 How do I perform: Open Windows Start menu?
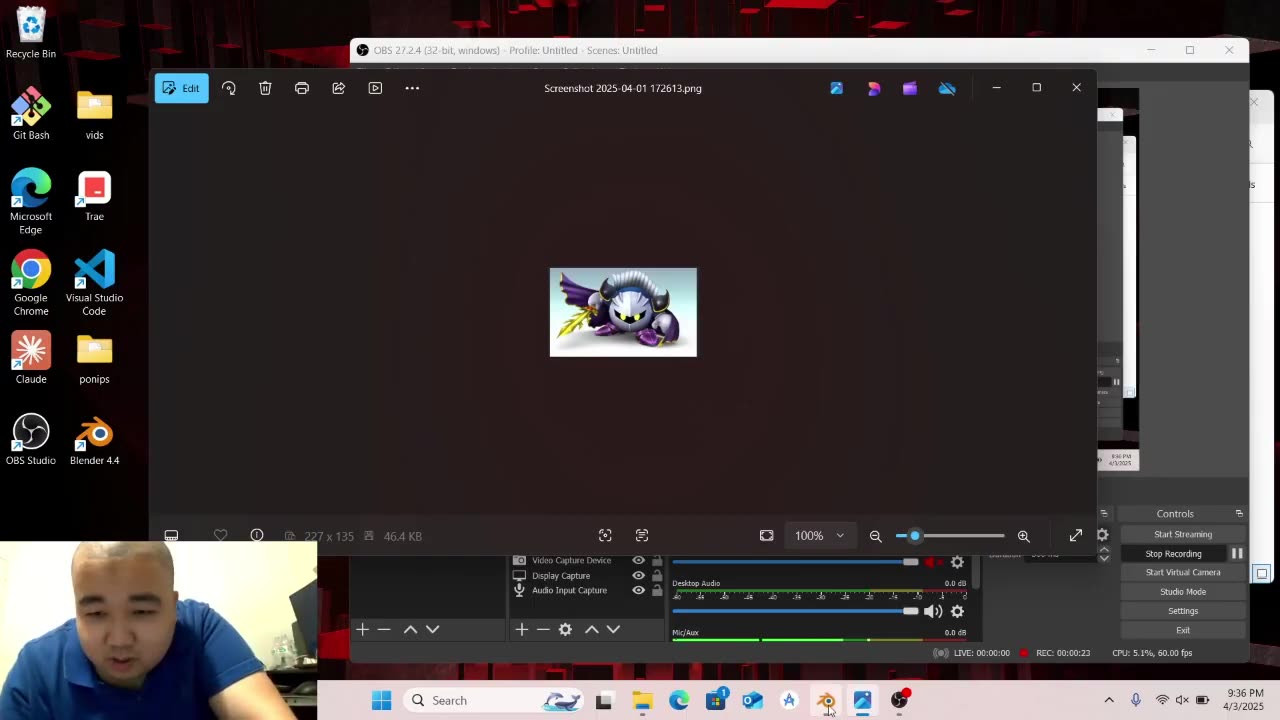[381, 701]
